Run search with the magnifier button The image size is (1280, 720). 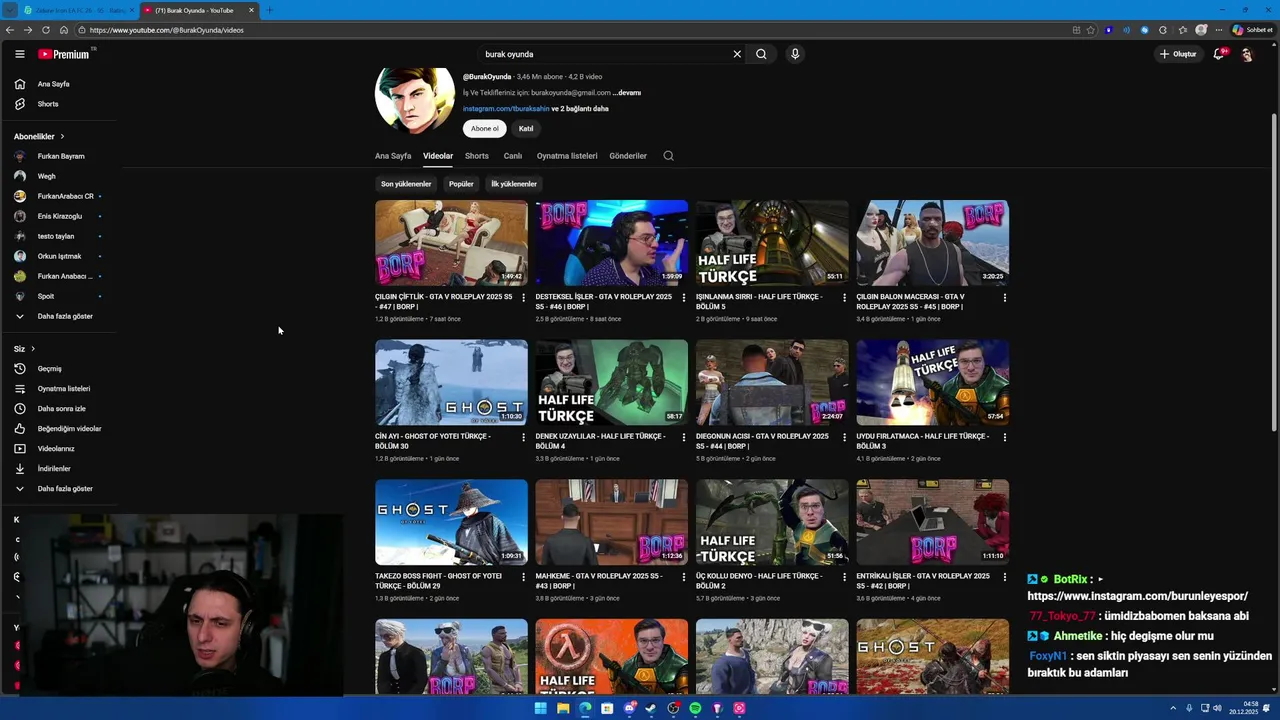[761, 54]
